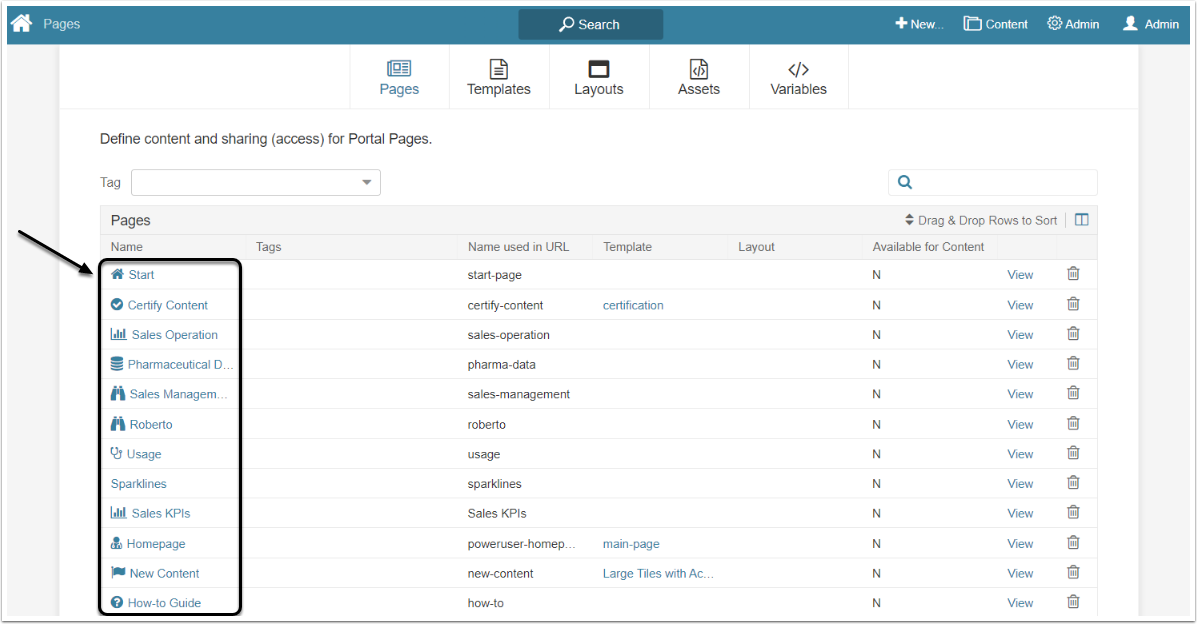Click the home icon in top bar
The width and height of the screenshot is (1197, 624).
coord(21,23)
